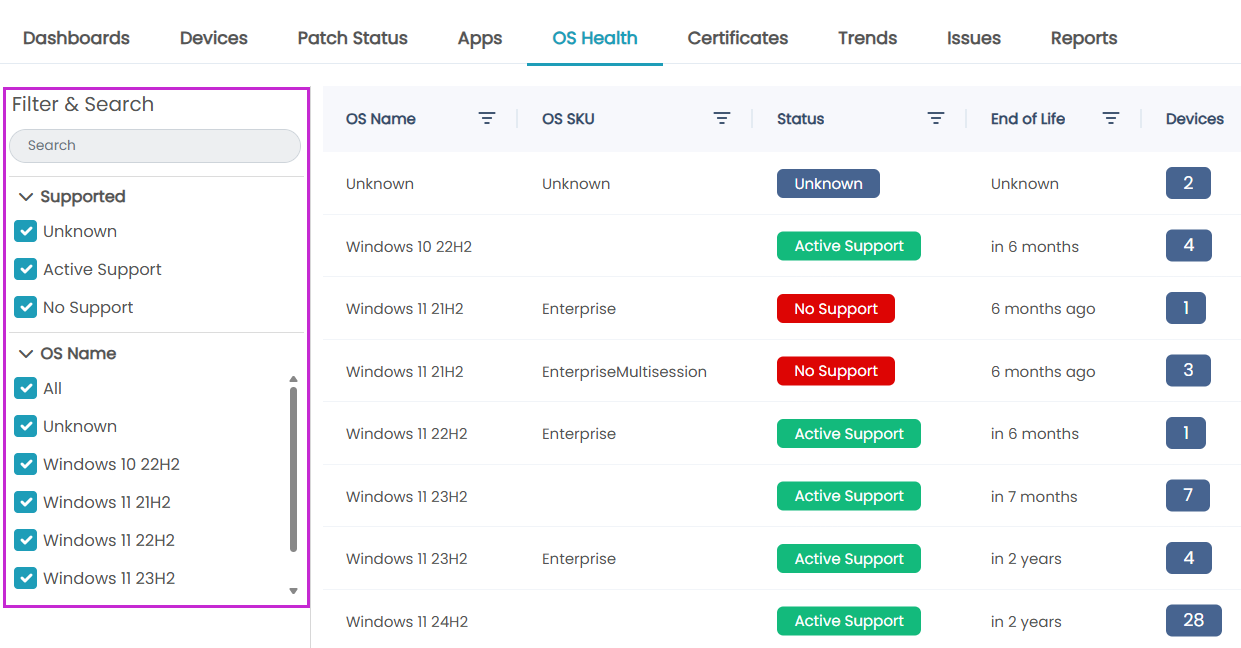Switch to the Patch Status tab
Viewport: 1241px width, 648px height.
[352, 38]
